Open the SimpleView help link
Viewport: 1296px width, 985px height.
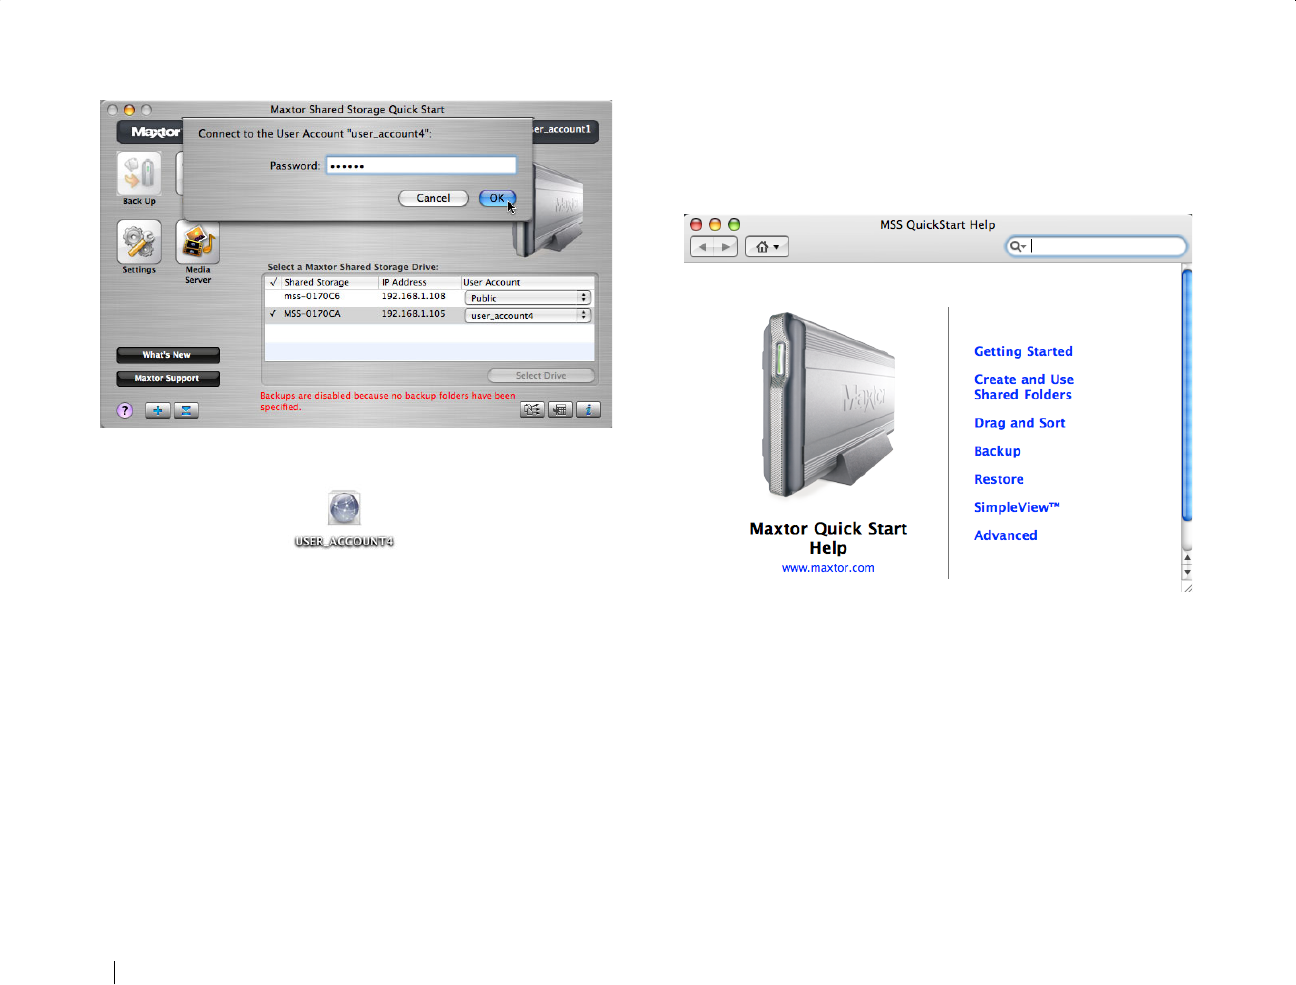(x=1016, y=507)
